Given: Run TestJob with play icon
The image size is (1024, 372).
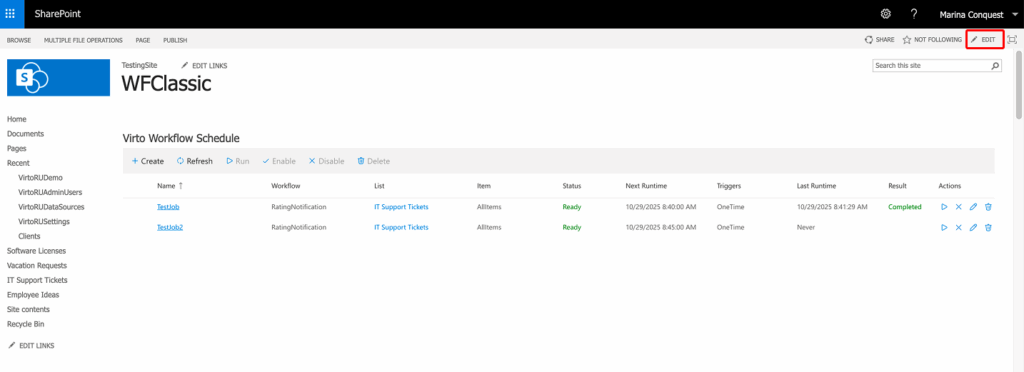Looking at the screenshot, I should 944,207.
